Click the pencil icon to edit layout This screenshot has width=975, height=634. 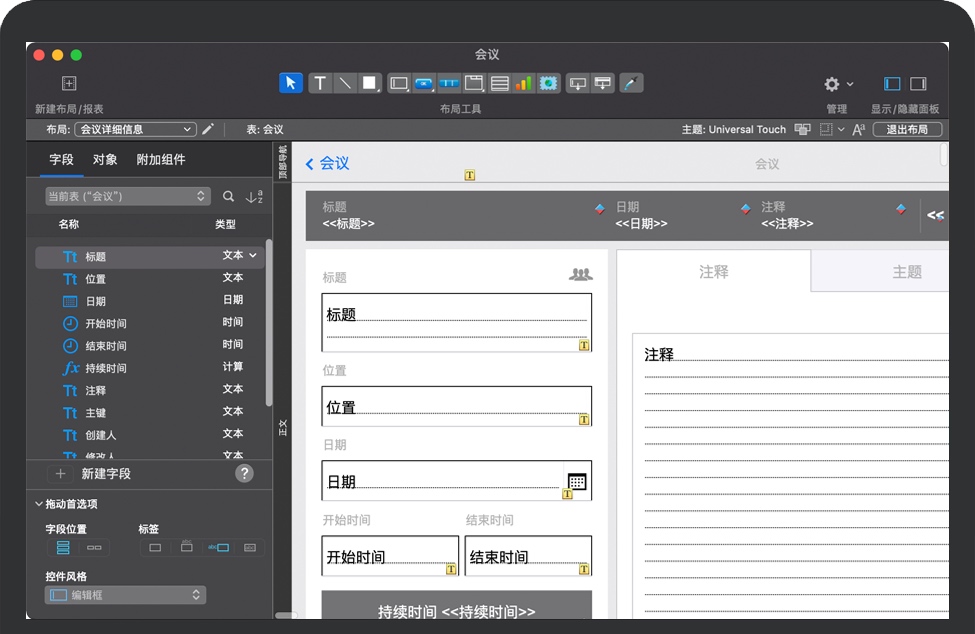click(208, 129)
